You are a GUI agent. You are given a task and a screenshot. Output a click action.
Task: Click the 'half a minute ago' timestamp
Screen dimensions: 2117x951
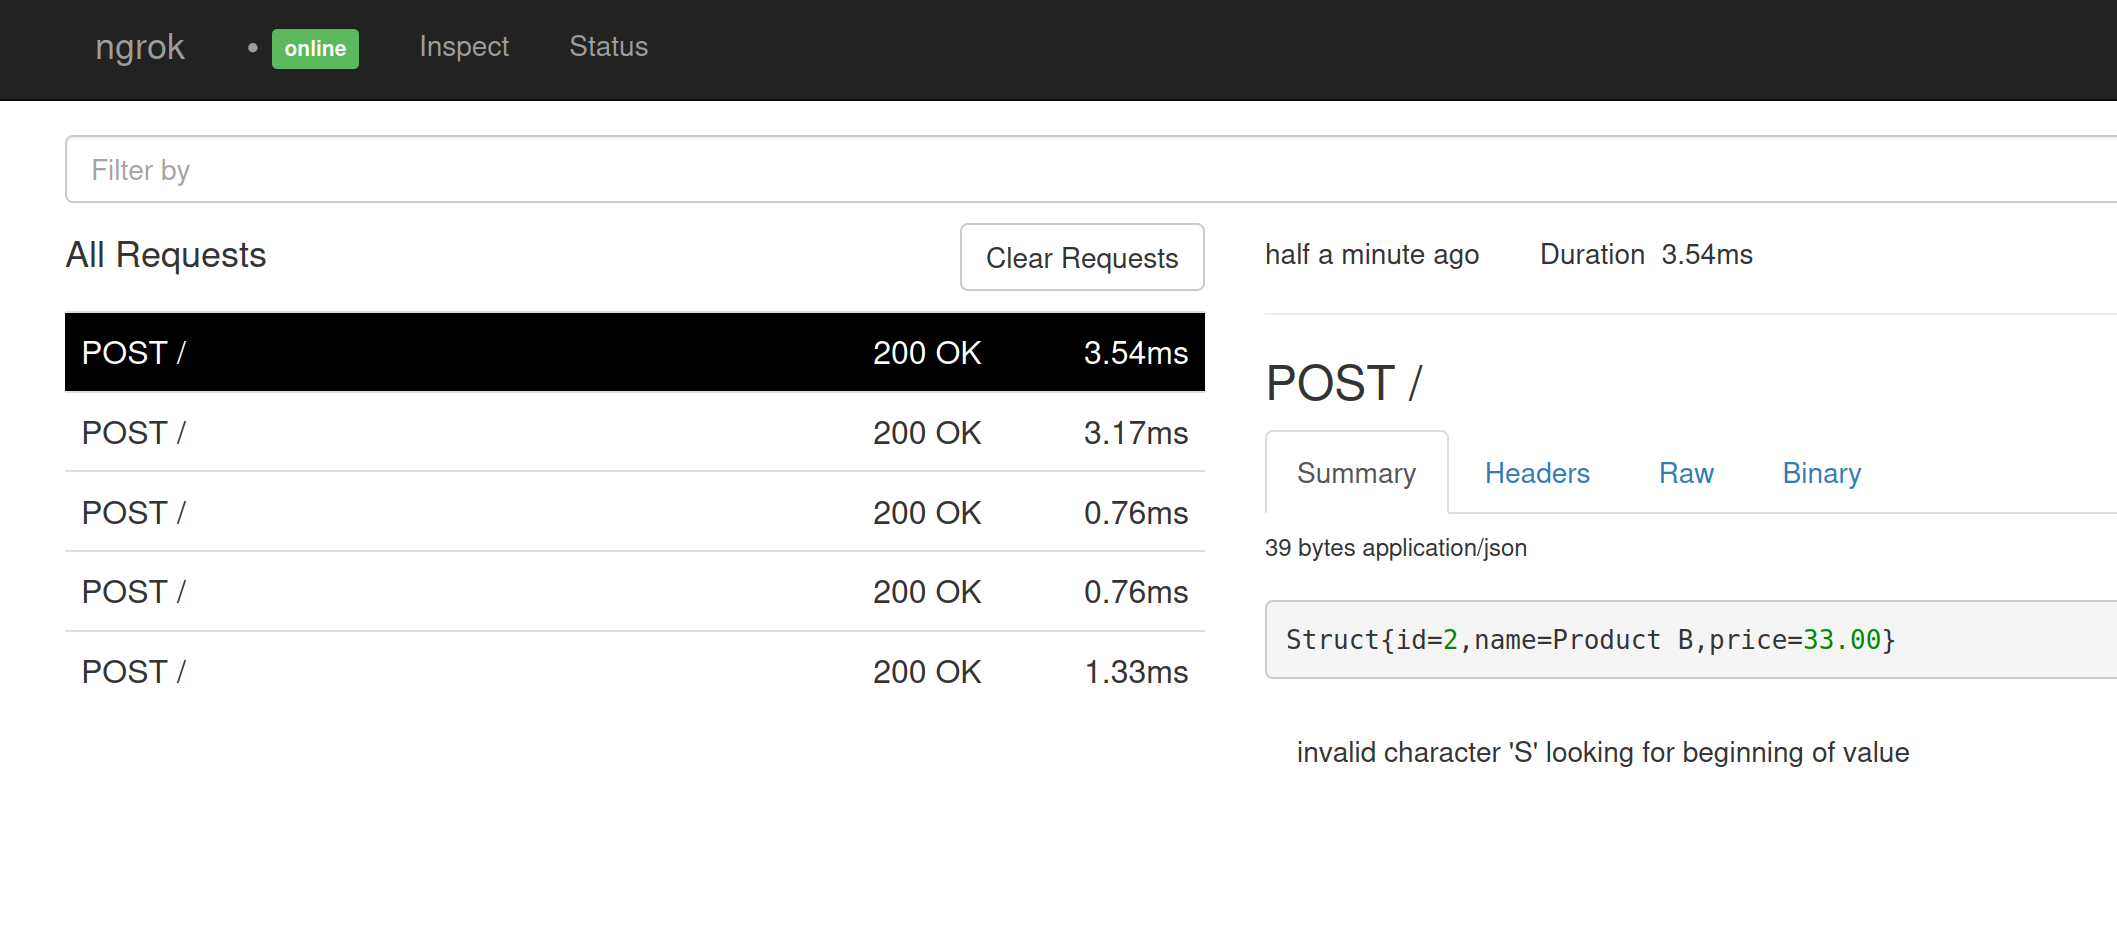point(1371,255)
